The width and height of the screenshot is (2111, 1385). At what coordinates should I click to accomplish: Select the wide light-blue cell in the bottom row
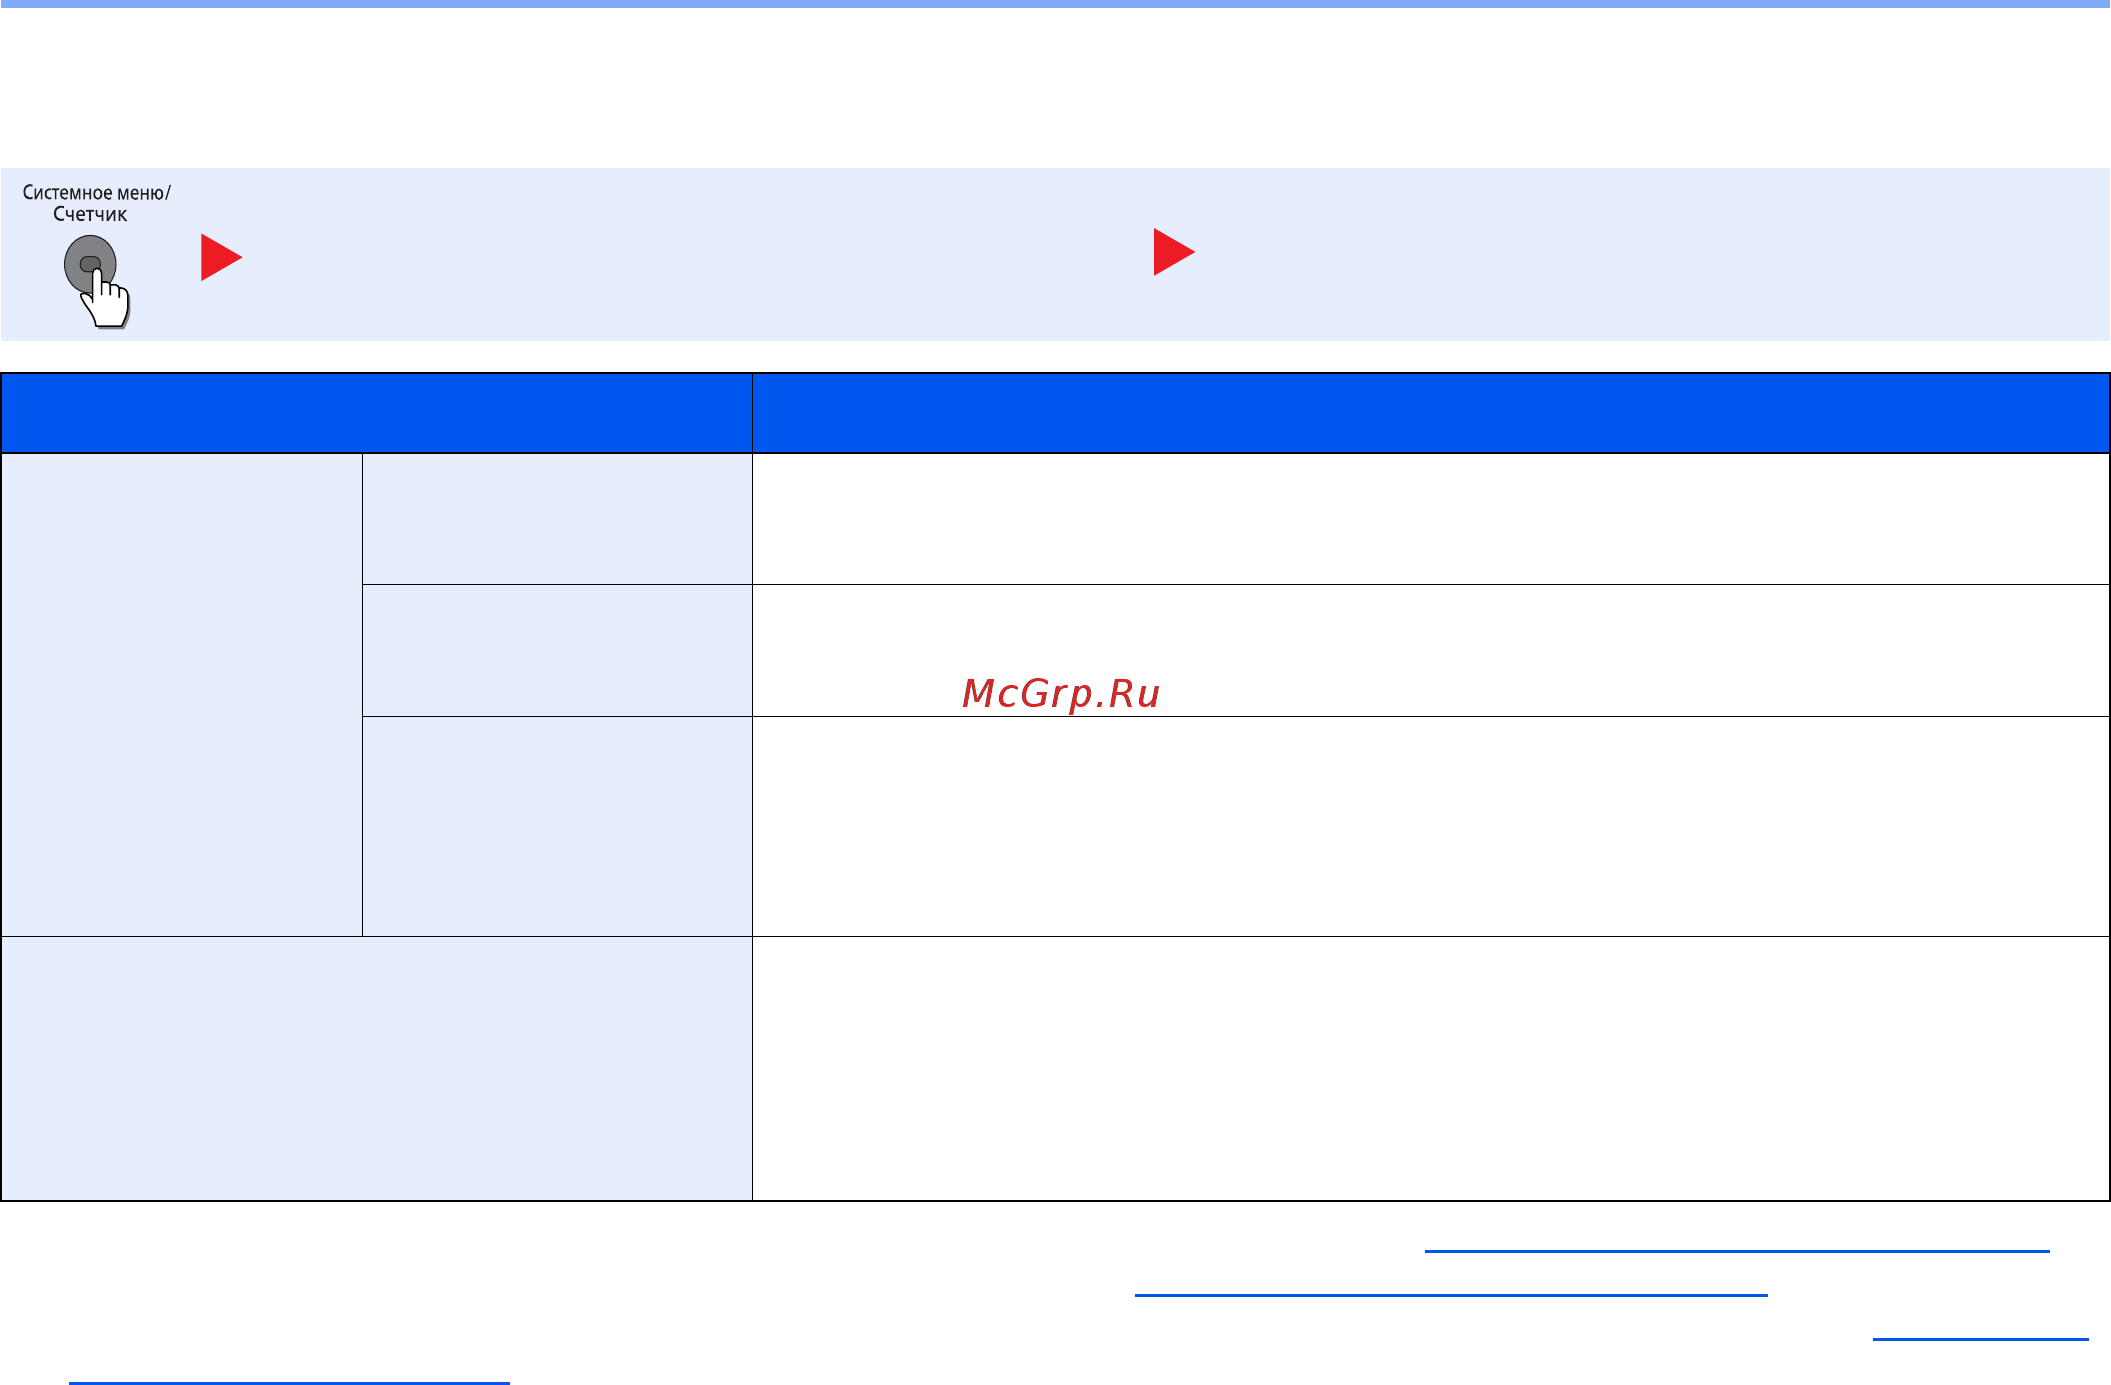377,1068
